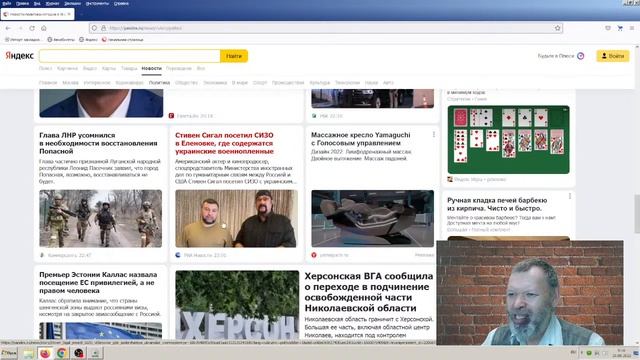Click the soldiers photo thumbnail

point(100,218)
